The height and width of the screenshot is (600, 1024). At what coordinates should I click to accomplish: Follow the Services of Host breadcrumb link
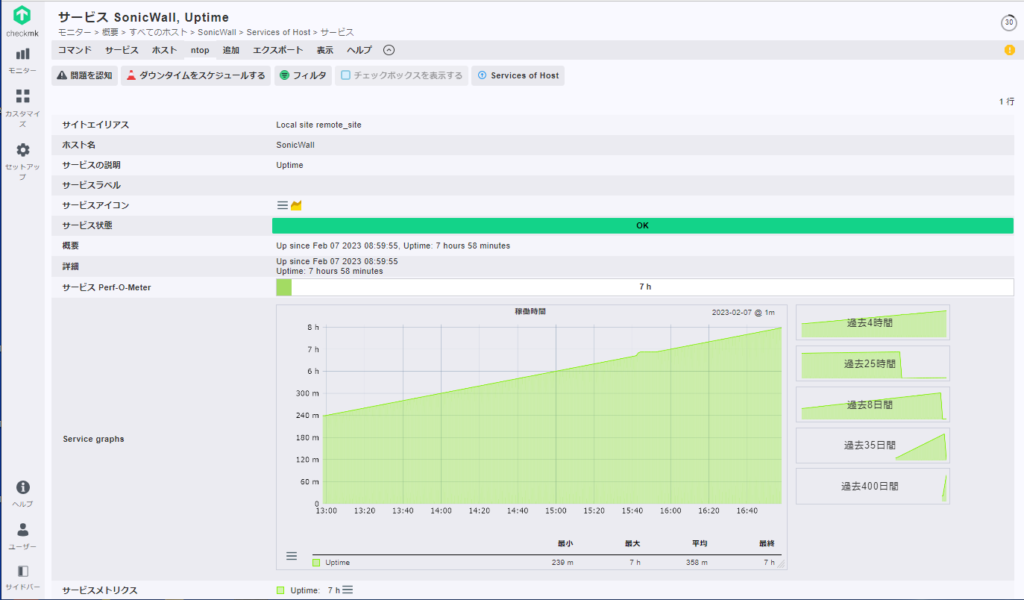[278, 32]
